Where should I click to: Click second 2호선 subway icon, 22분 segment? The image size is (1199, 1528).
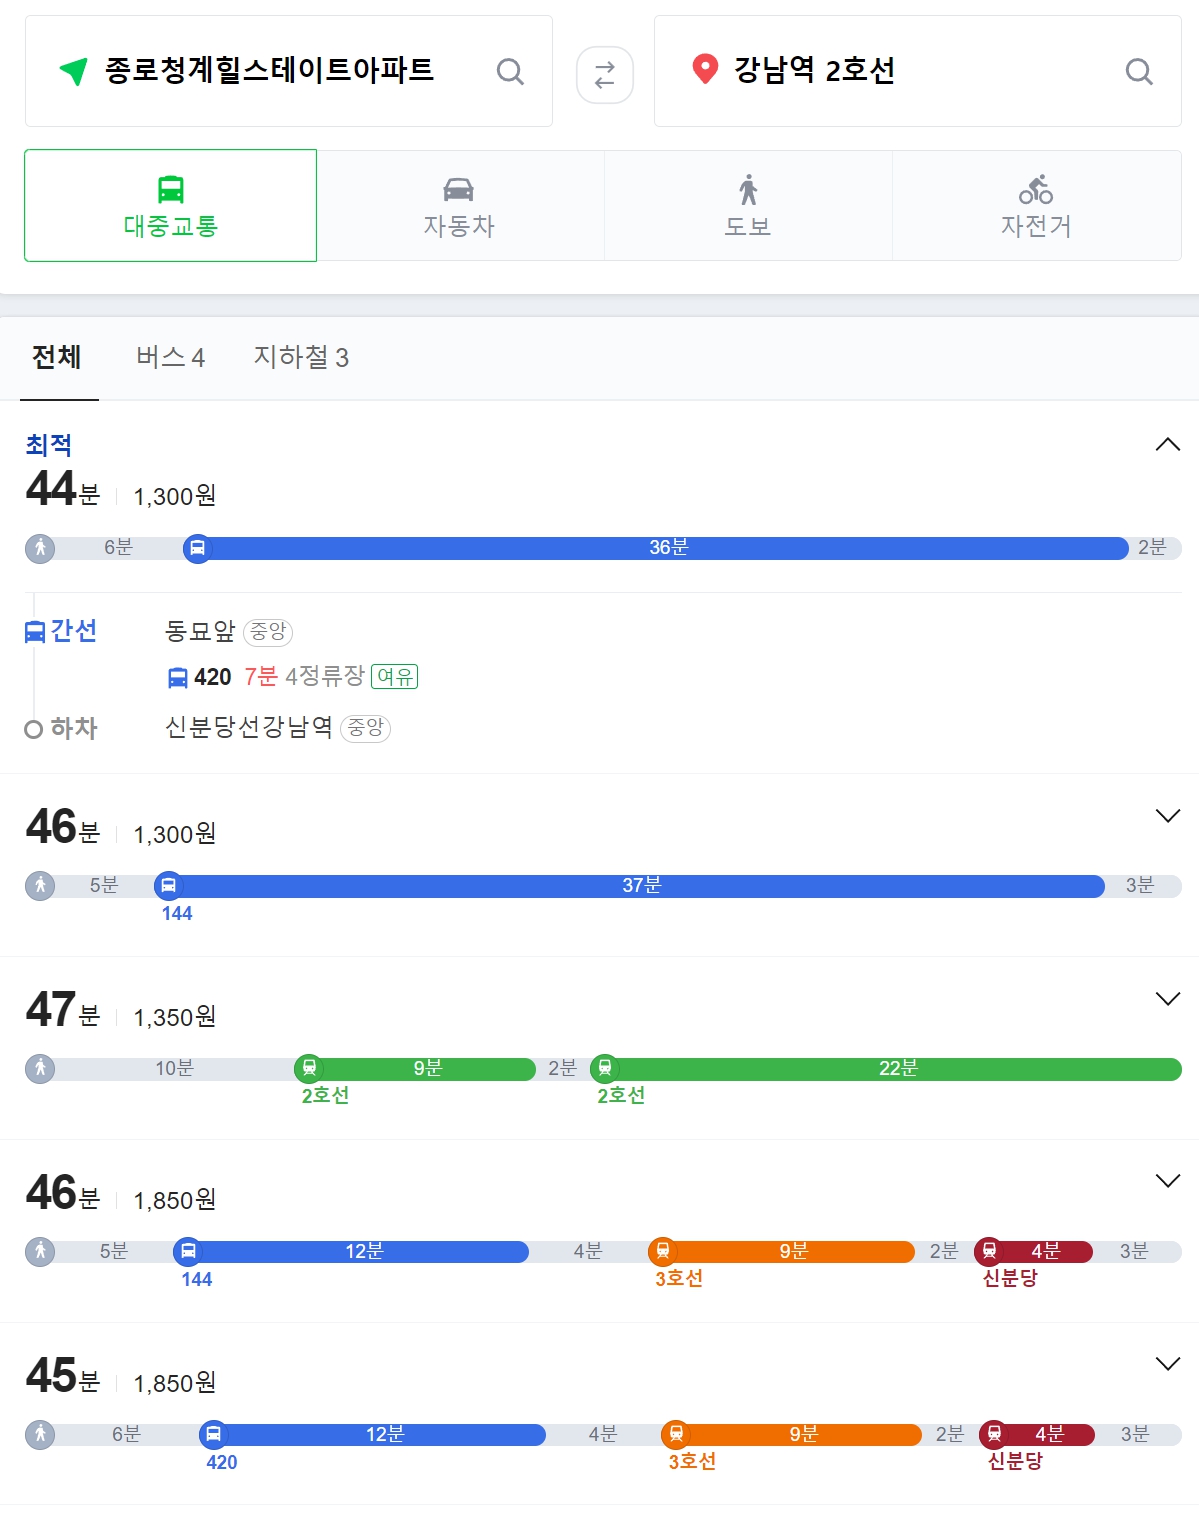coord(604,1068)
